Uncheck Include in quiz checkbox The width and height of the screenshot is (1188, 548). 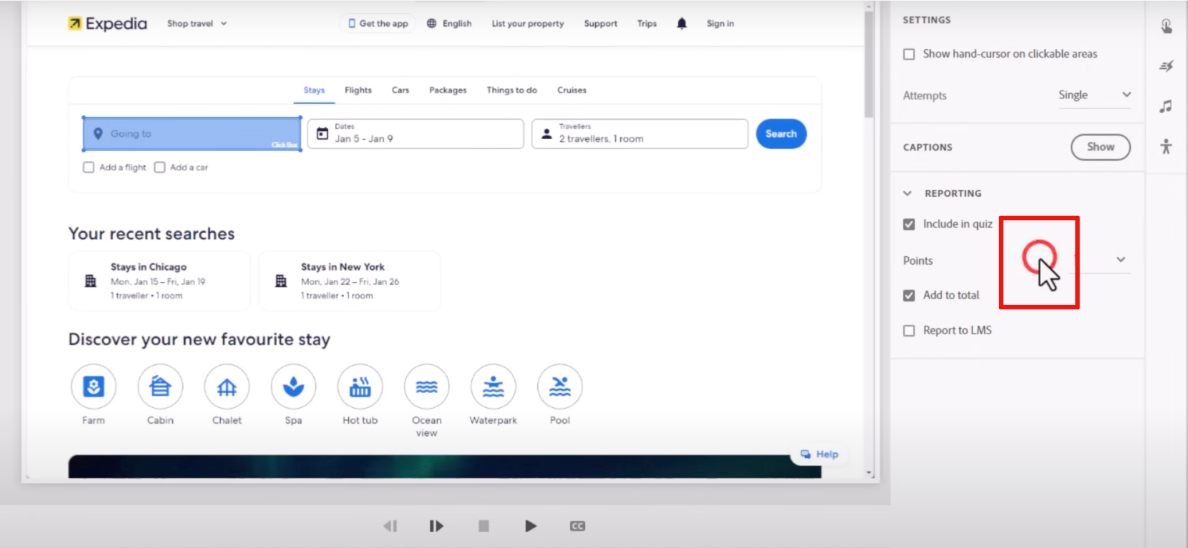click(909, 224)
